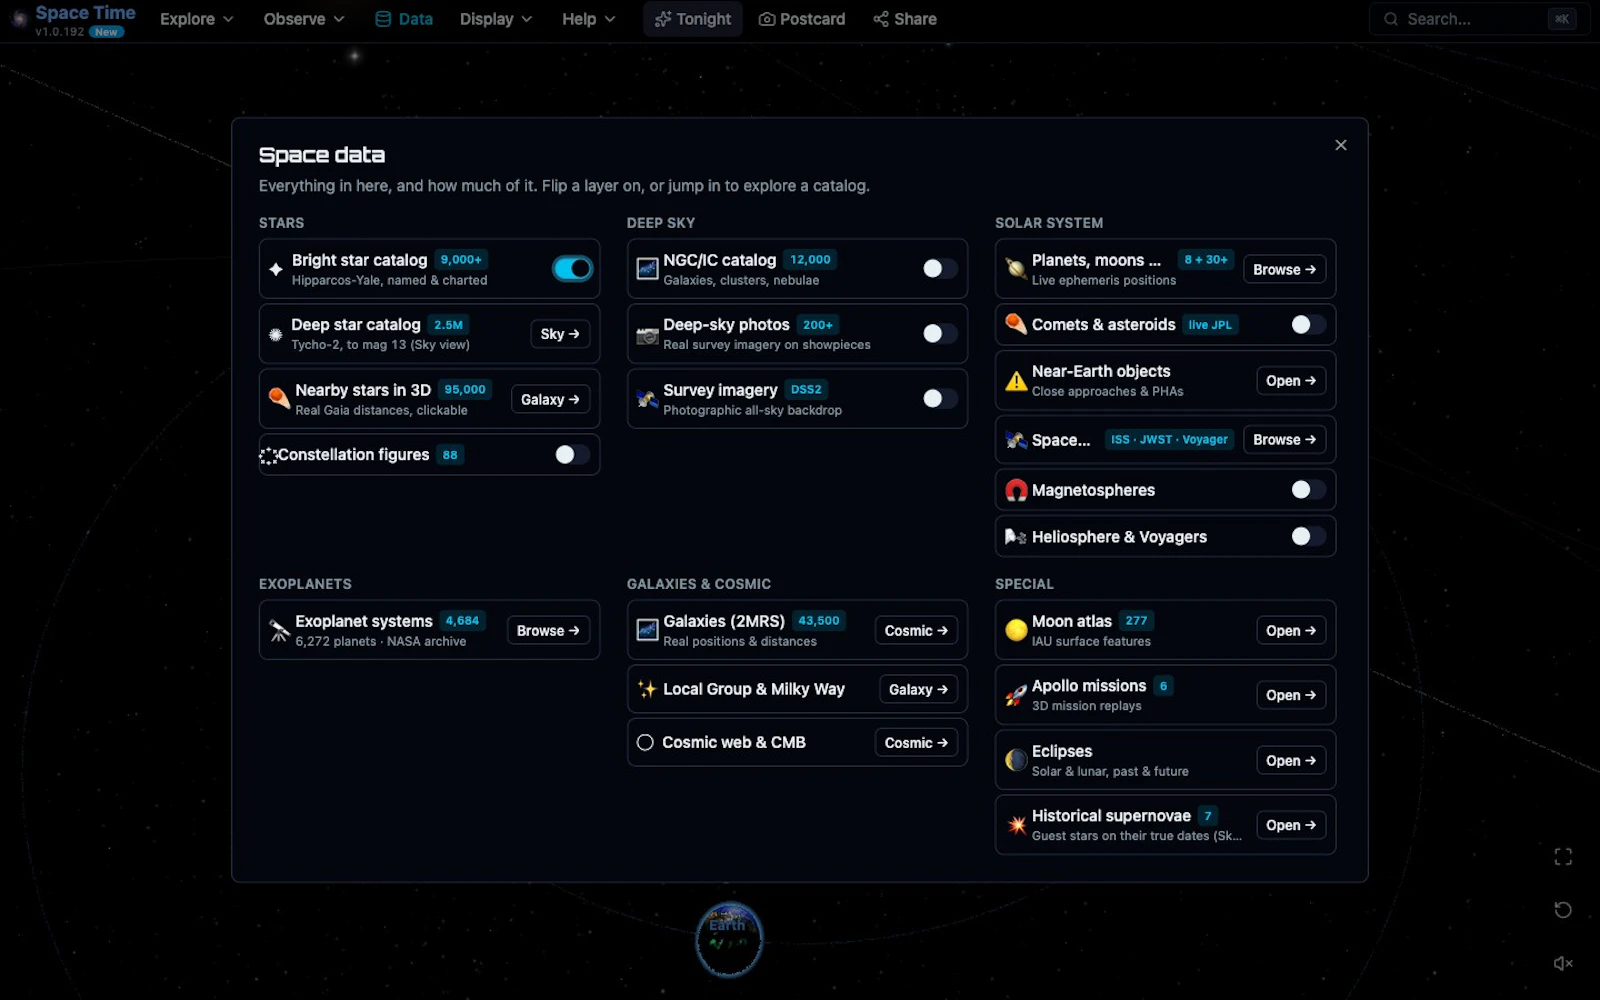
Task: Click the Moon atlas yellow moon icon
Action: [1016, 630]
